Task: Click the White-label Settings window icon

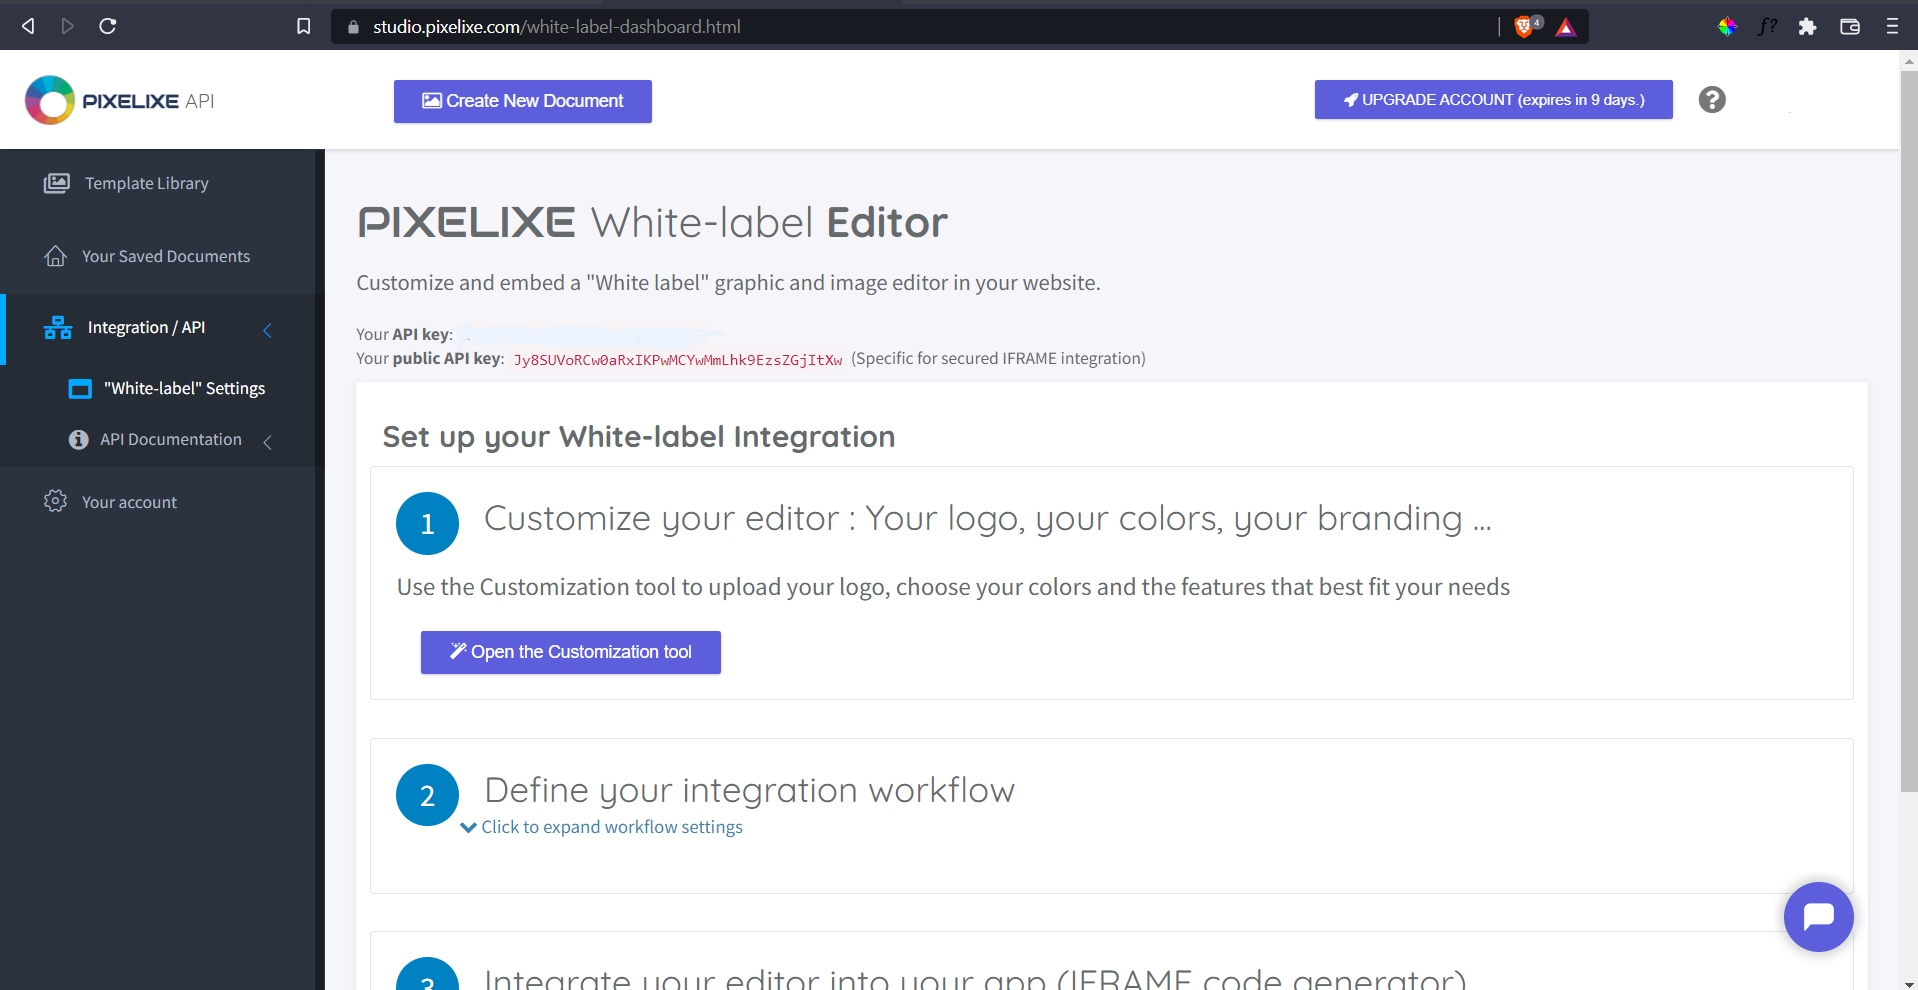Action: pos(80,389)
